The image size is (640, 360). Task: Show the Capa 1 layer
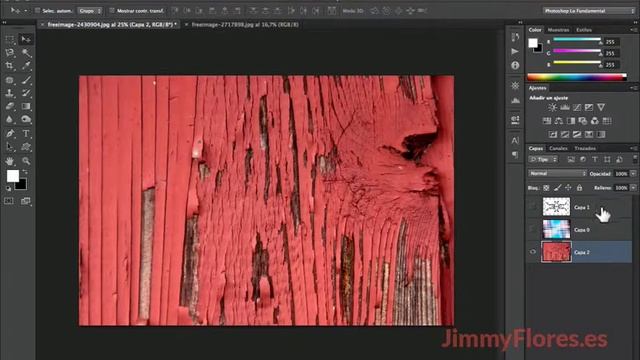533,207
